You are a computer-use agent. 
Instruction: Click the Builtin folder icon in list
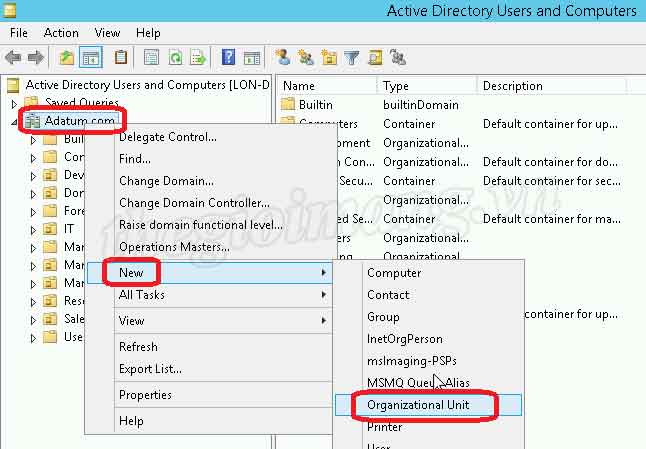288,104
